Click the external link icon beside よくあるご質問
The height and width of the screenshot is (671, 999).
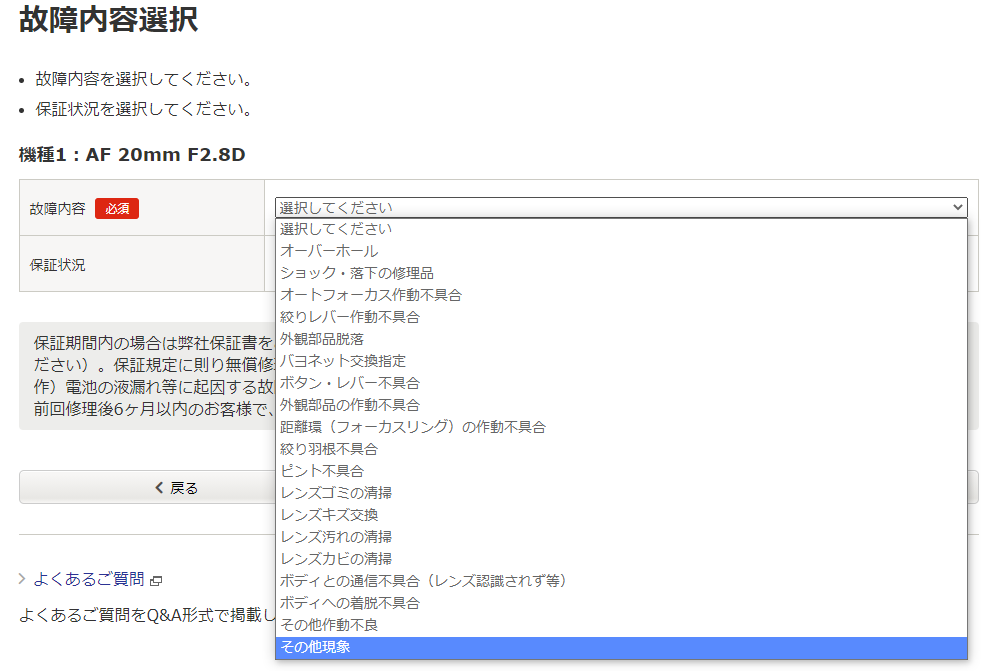(156, 580)
